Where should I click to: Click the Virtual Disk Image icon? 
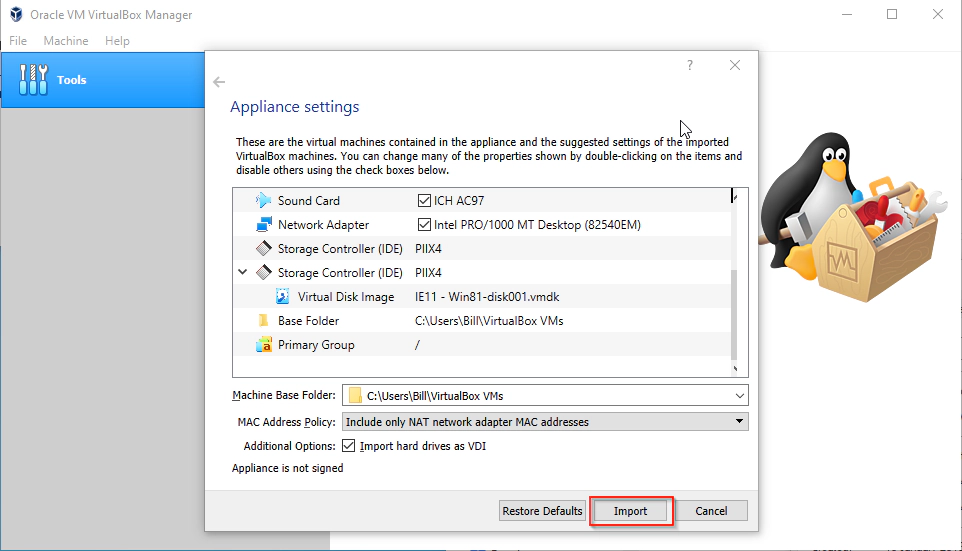284,297
